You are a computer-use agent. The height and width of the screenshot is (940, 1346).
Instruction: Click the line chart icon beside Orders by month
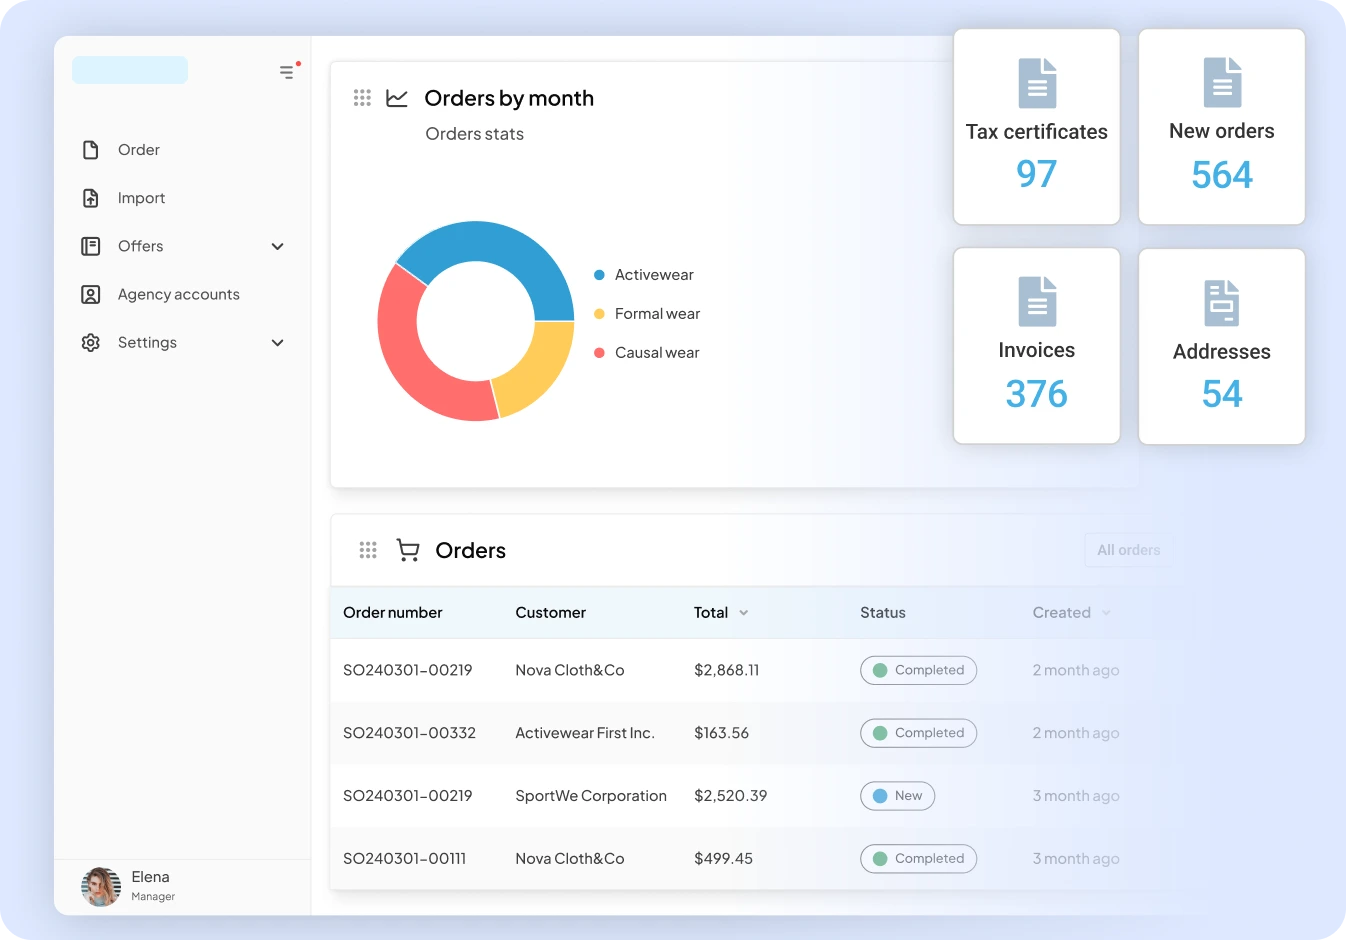(396, 98)
